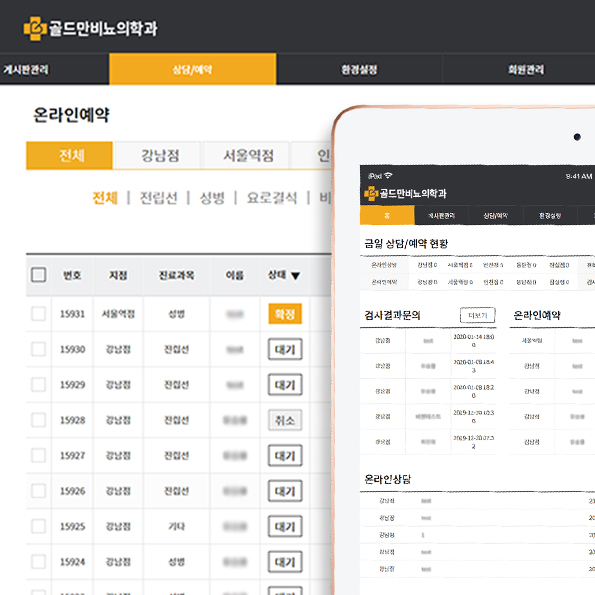Viewport: 595px width, 595px height.
Task: Click the 금일 상담/예약 현황 heading on iPad
Action: (x=406, y=243)
